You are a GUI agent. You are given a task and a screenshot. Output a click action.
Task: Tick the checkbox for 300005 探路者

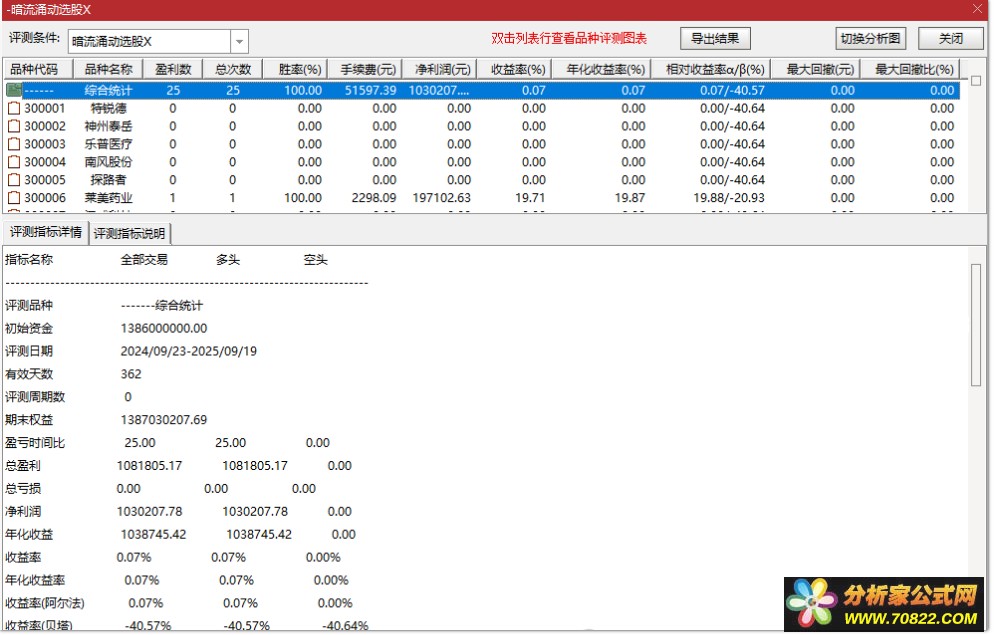13,180
